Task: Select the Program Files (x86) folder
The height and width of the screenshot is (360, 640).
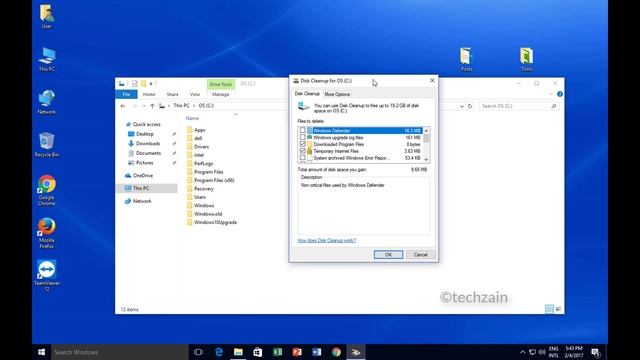Action: [x=214, y=180]
